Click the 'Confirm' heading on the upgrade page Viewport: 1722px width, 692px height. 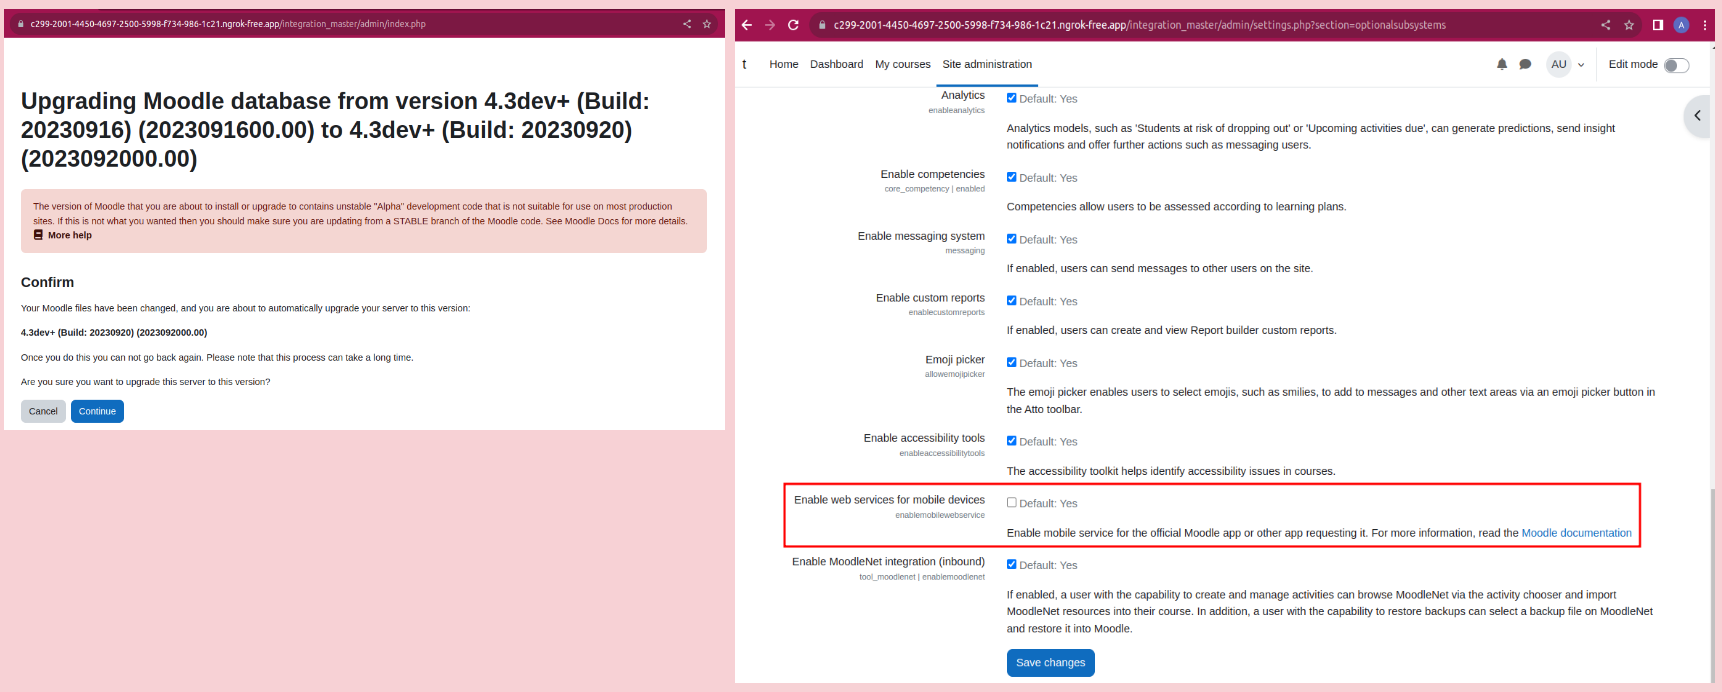coord(47,282)
